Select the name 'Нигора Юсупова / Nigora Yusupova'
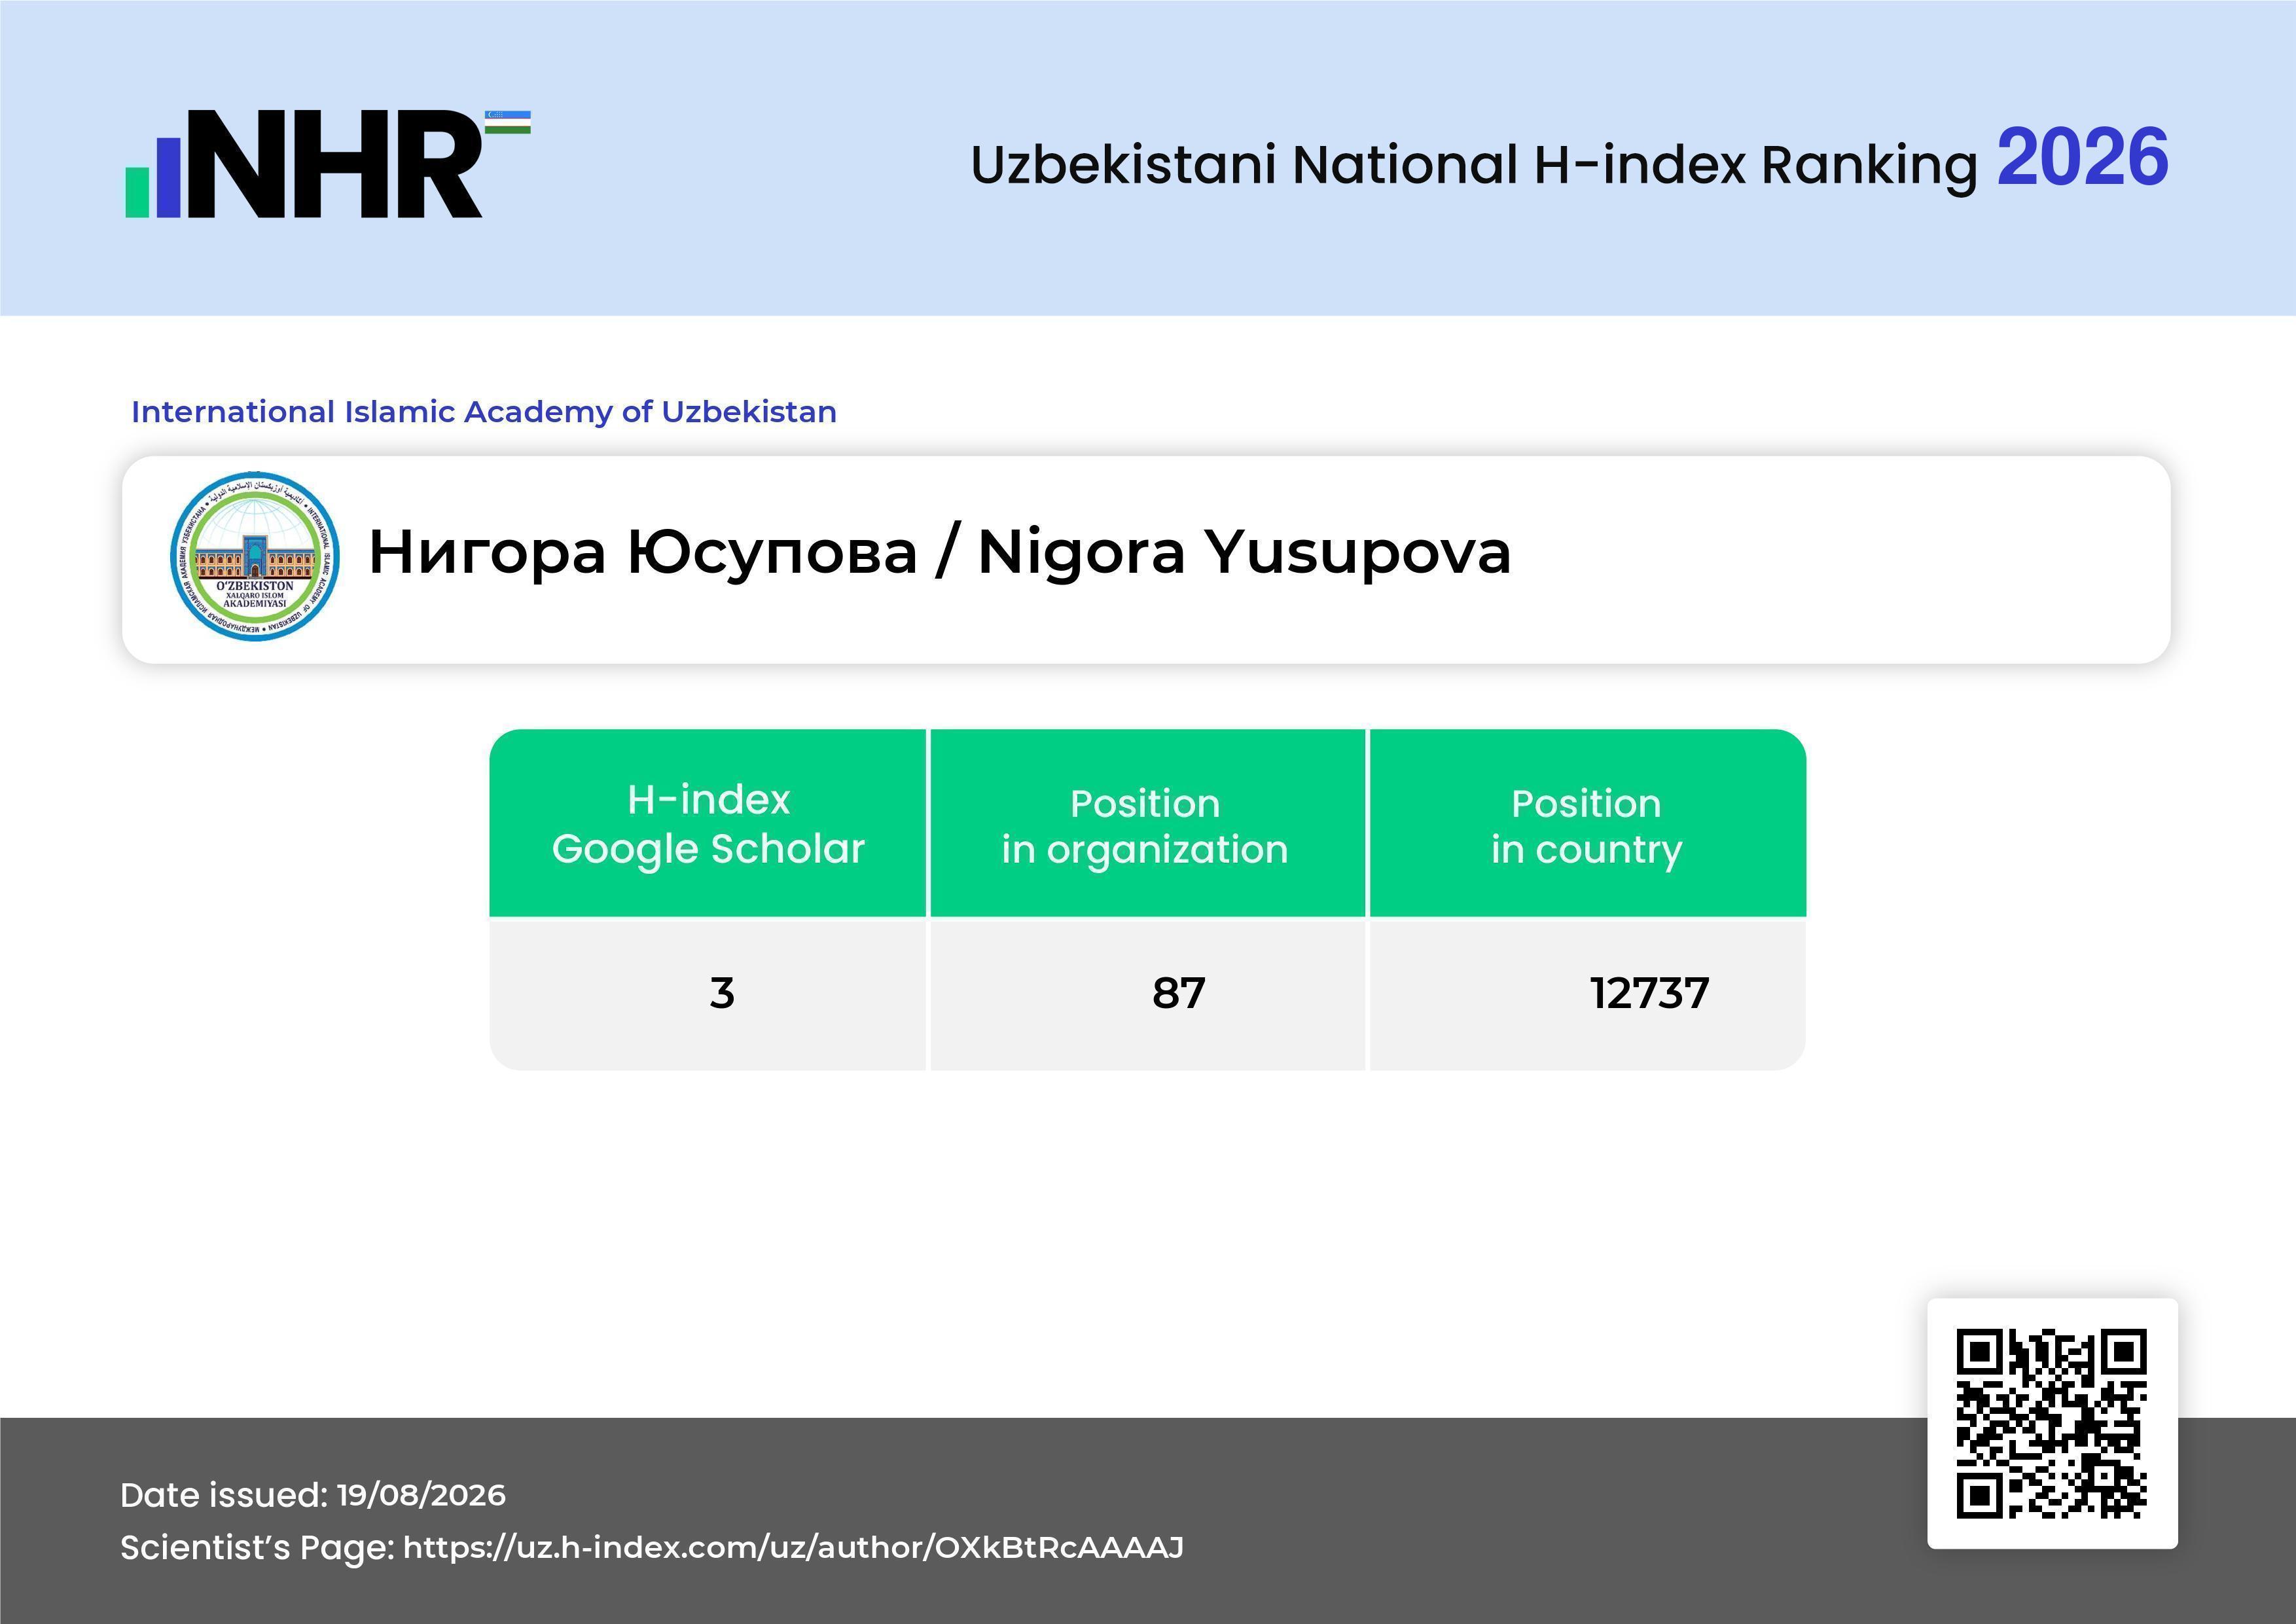Viewport: 2296px width, 1624px height. pos(939,552)
